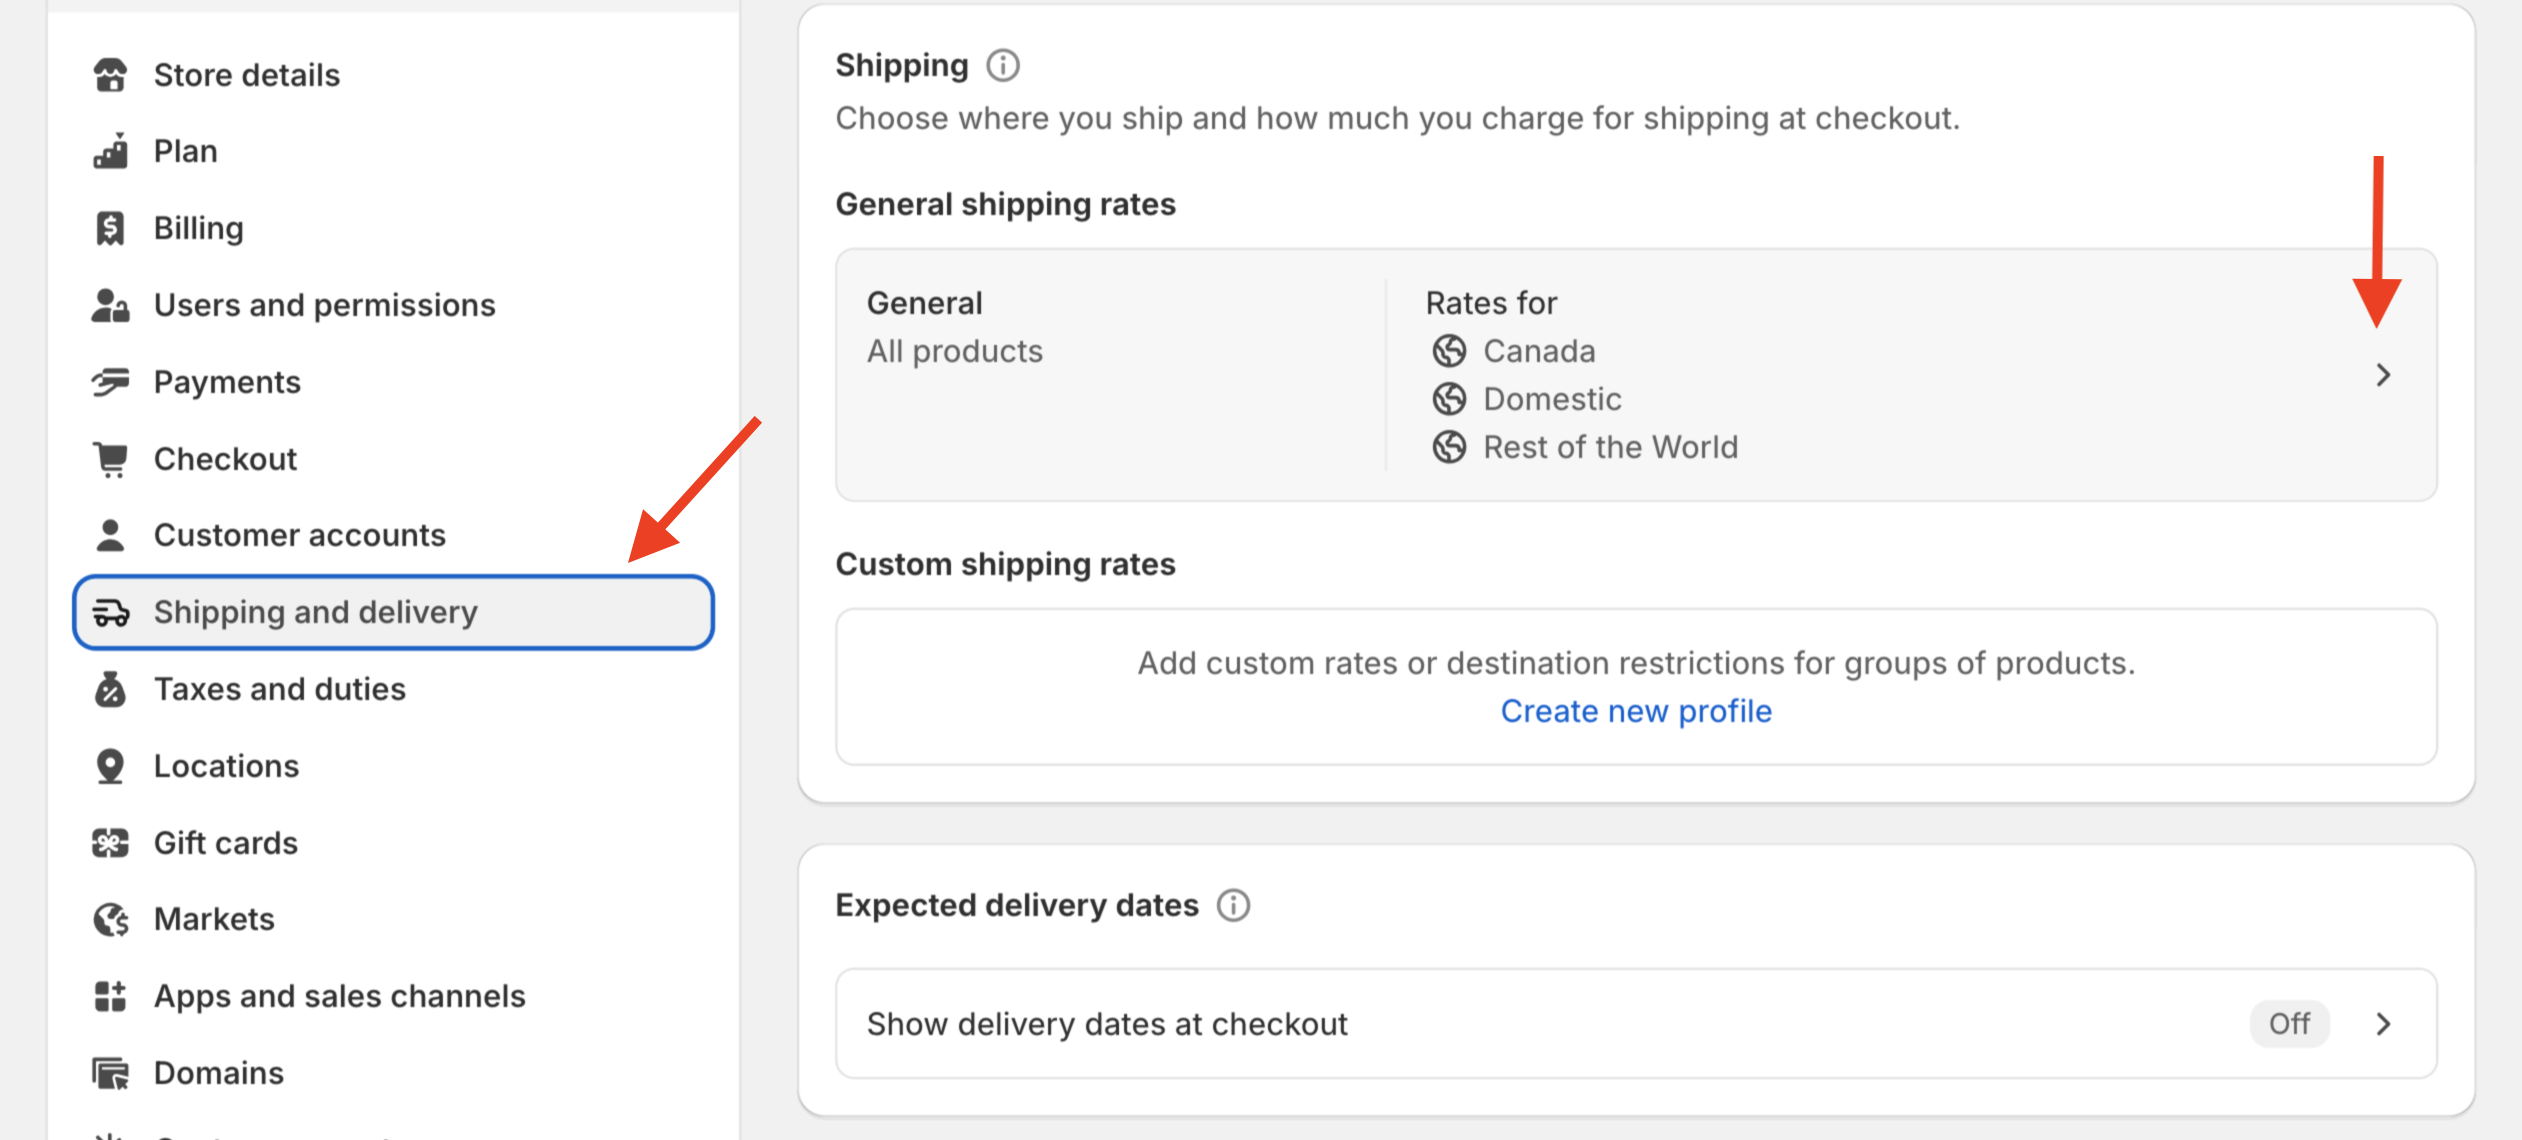
Task: Toggle the Off badge for delivery dates
Action: [x=2288, y=1024]
